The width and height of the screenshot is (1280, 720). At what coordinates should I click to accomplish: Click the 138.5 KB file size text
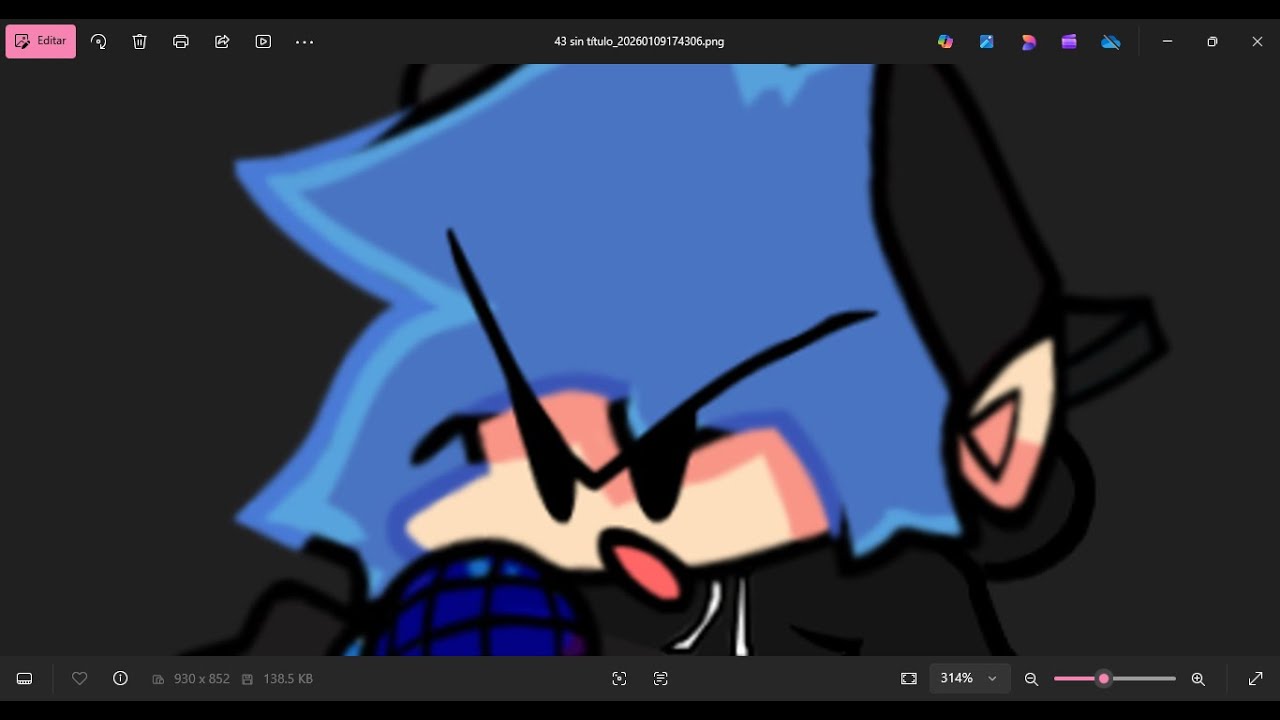pos(288,678)
